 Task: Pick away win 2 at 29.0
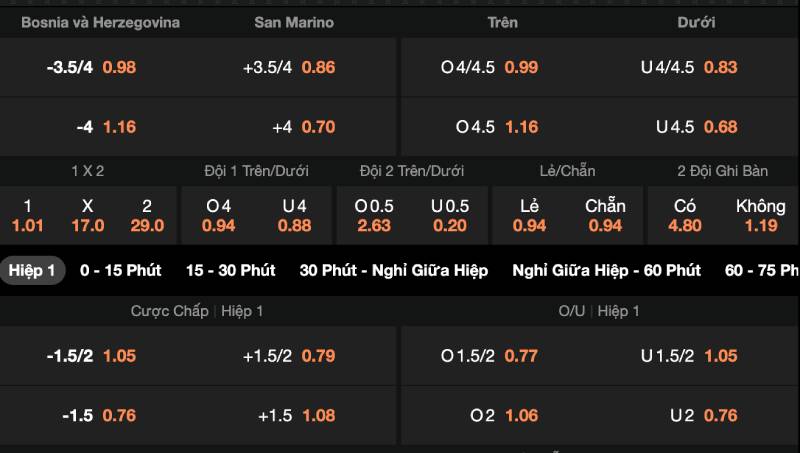click(147, 215)
